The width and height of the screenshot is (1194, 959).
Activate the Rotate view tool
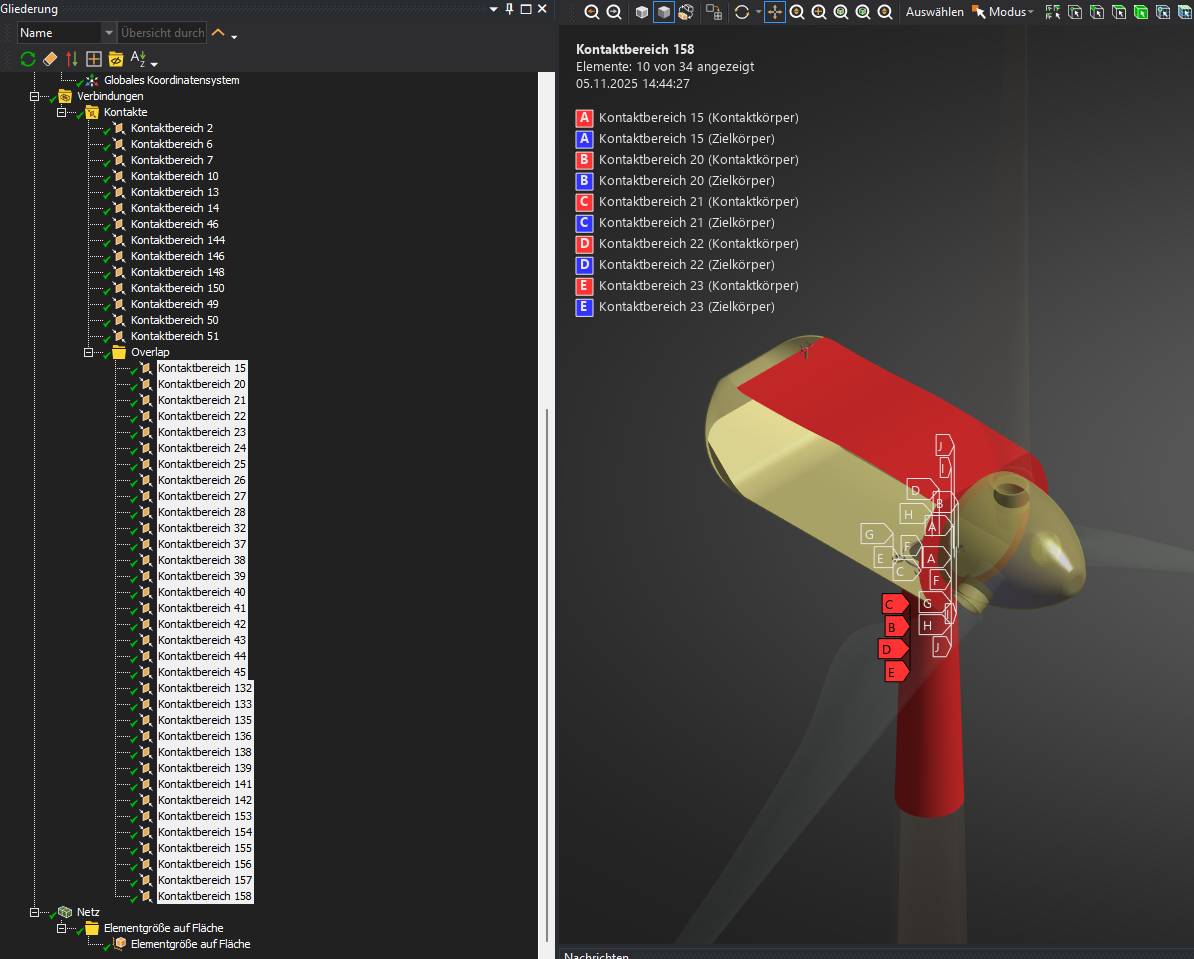click(741, 12)
